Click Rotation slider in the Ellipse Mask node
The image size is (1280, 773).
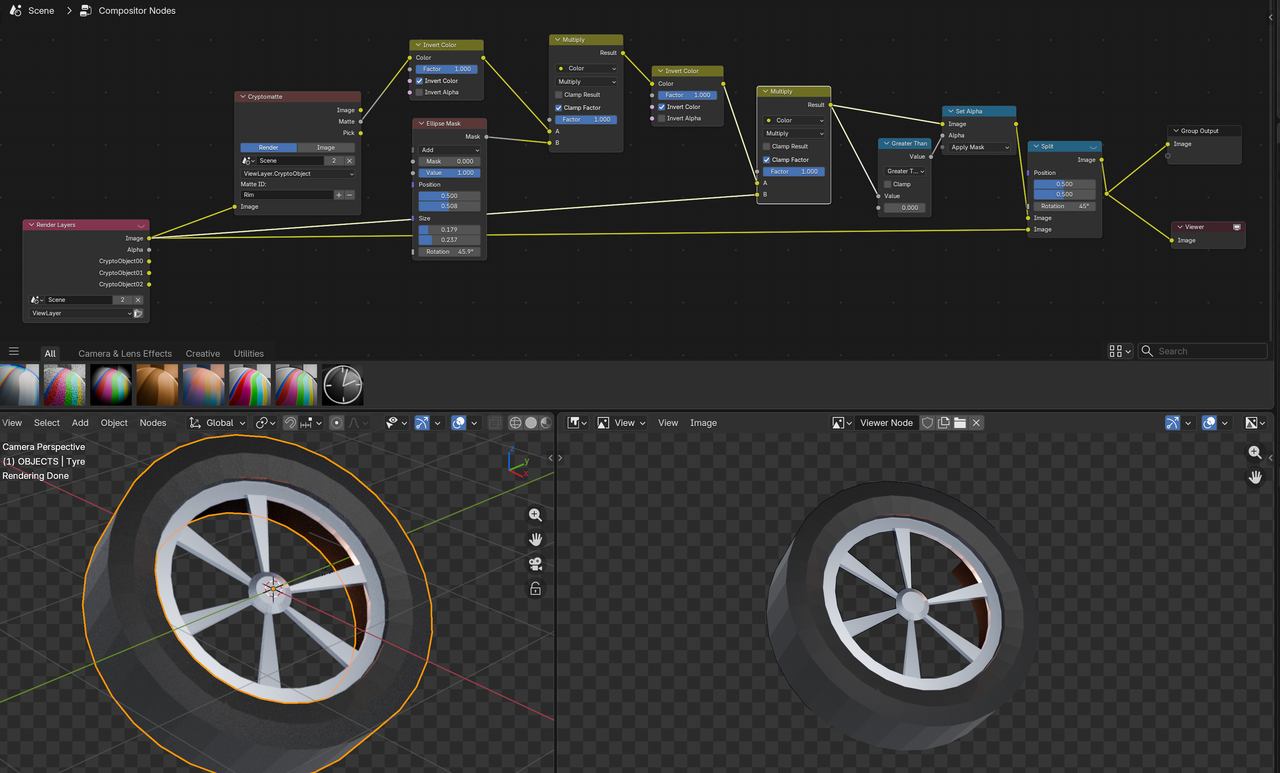(x=450, y=252)
